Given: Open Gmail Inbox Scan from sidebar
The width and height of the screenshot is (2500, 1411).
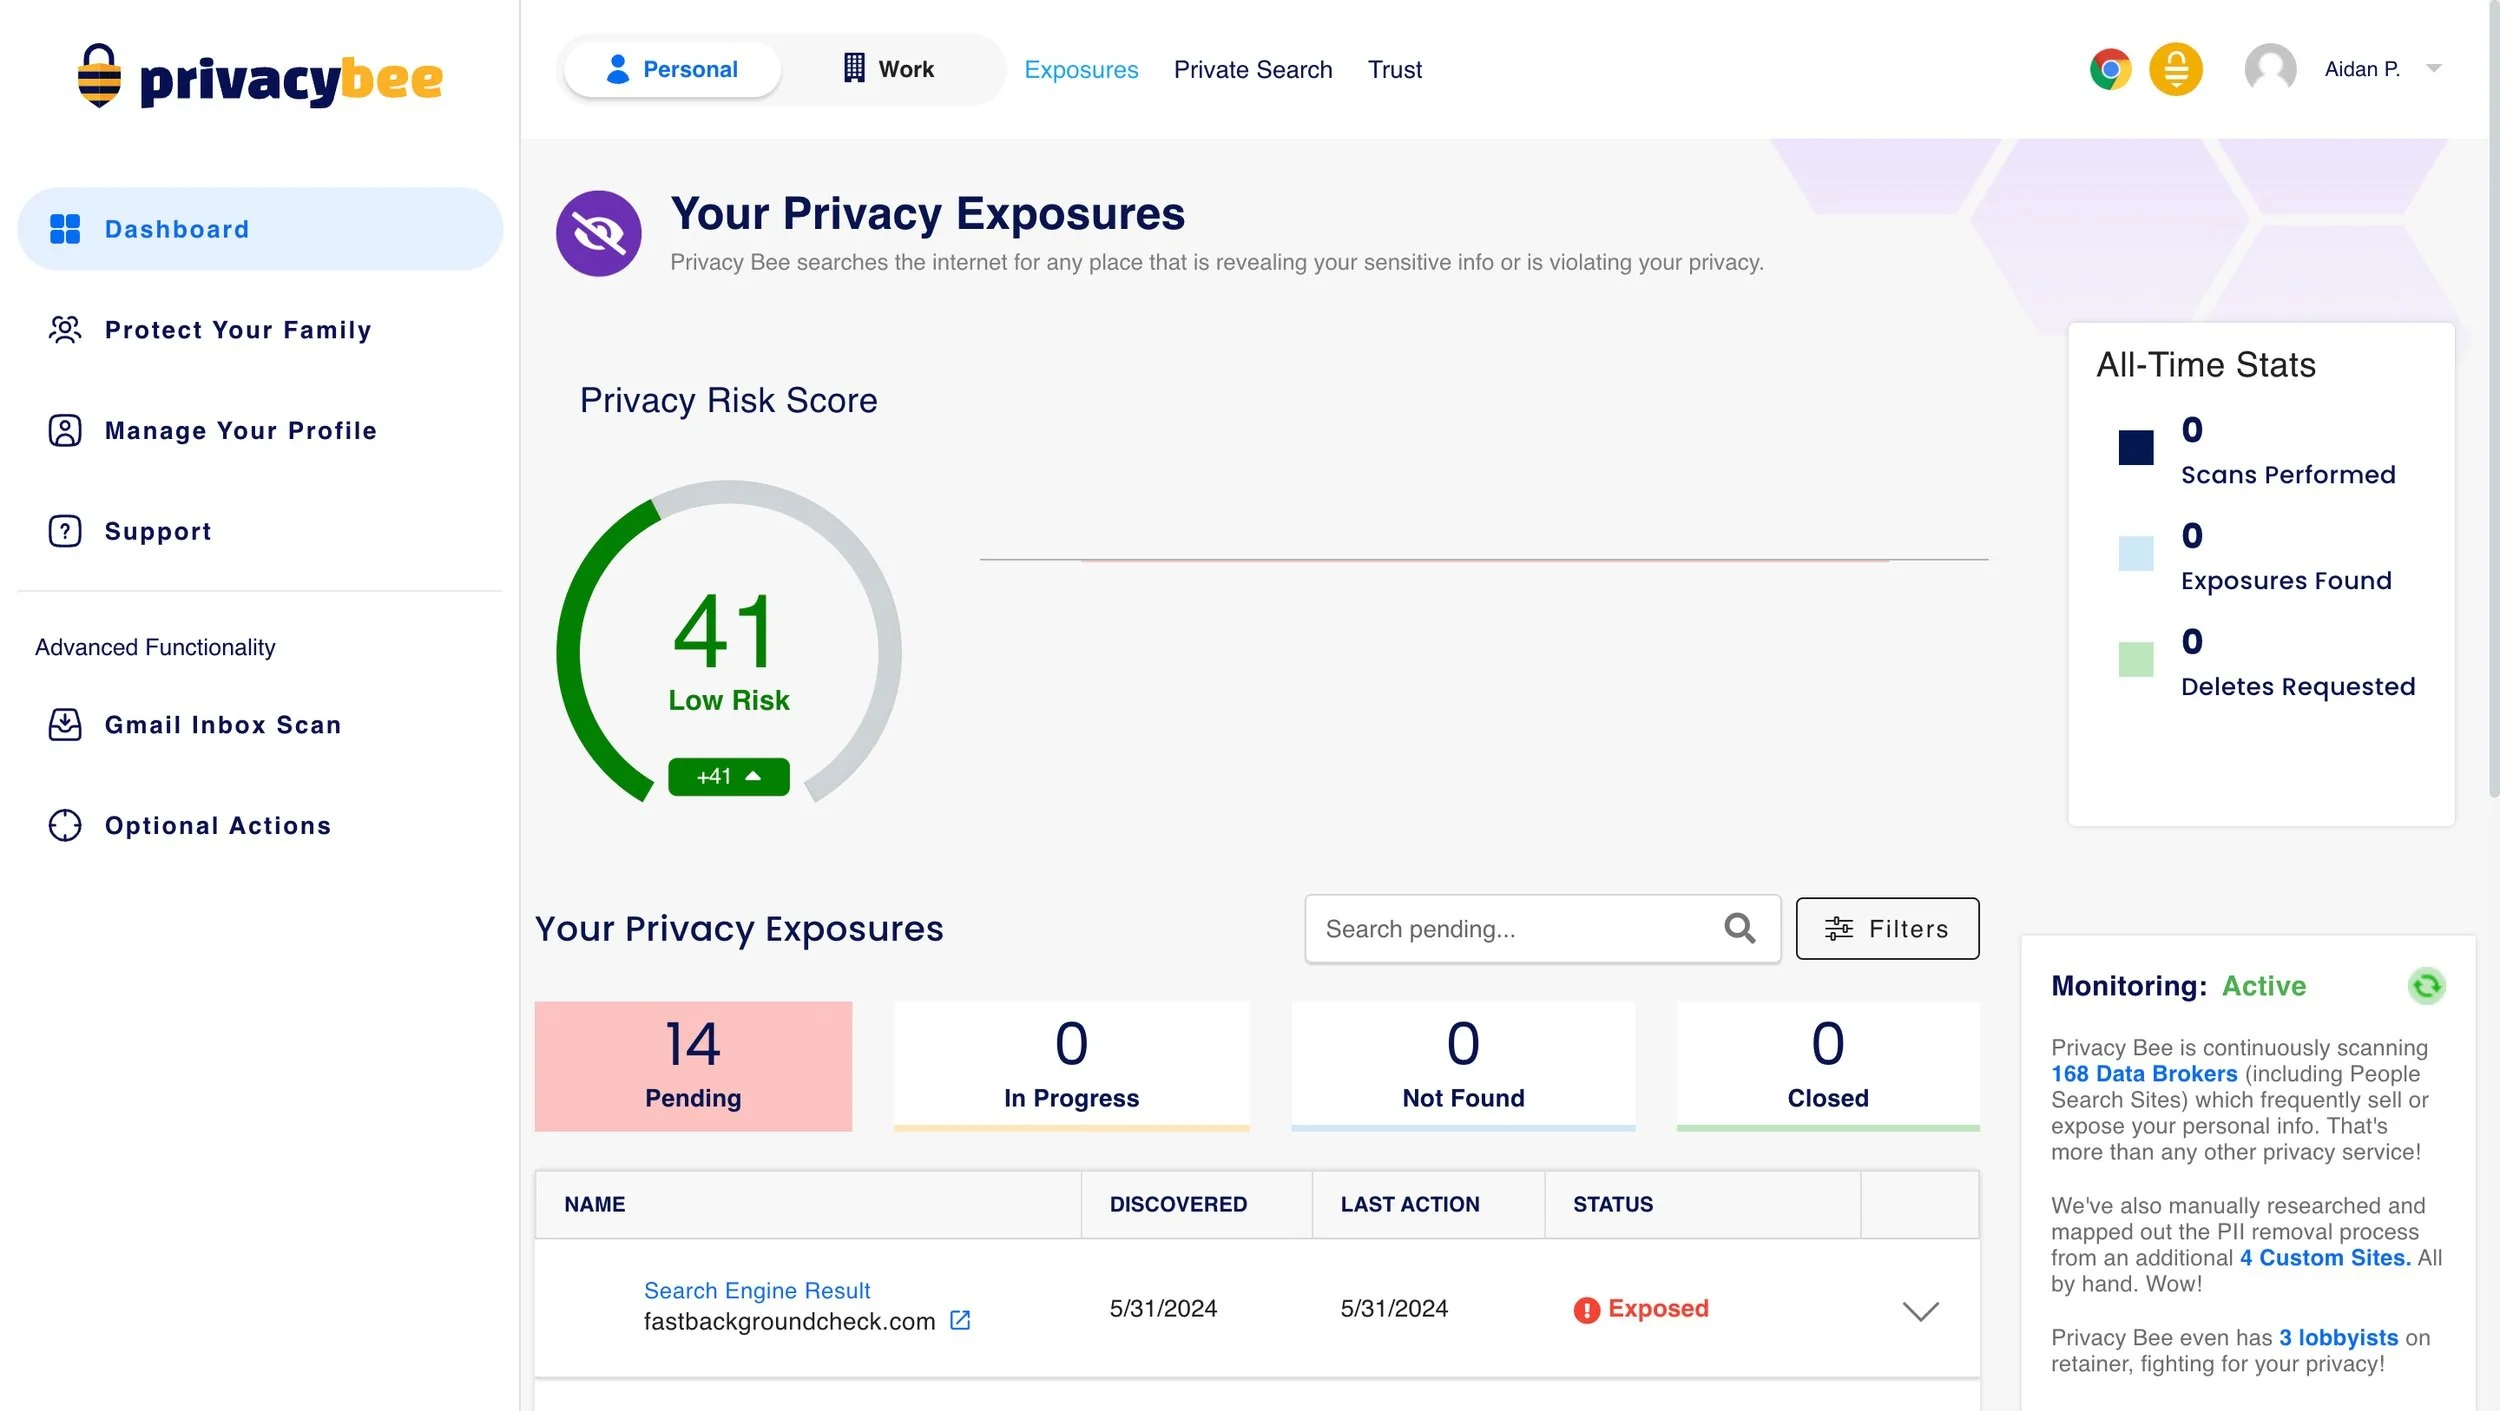Looking at the screenshot, I should click(222, 725).
